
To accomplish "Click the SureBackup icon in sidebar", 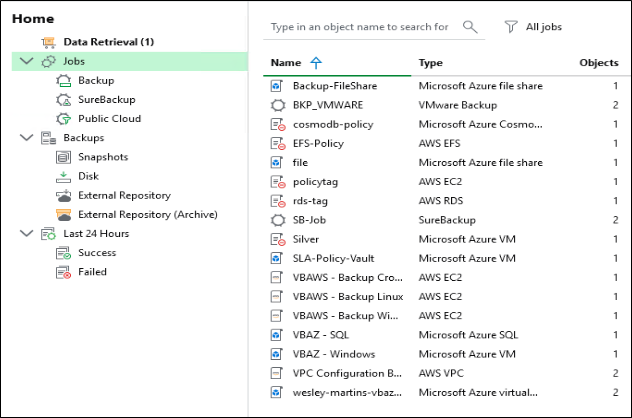I will coord(64,99).
